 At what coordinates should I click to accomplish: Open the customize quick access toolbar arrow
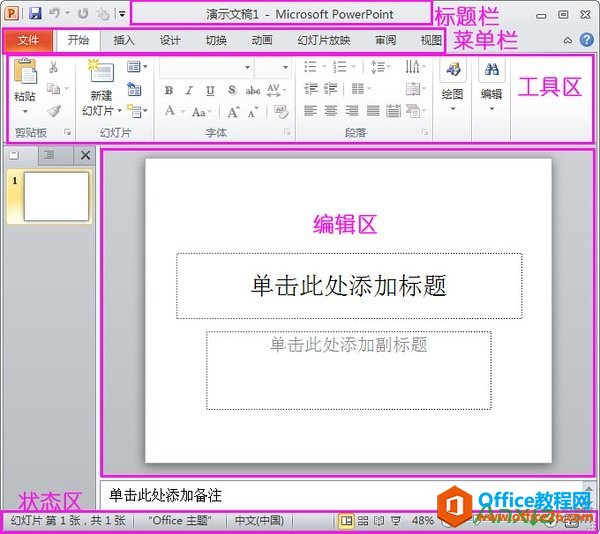pos(122,14)
